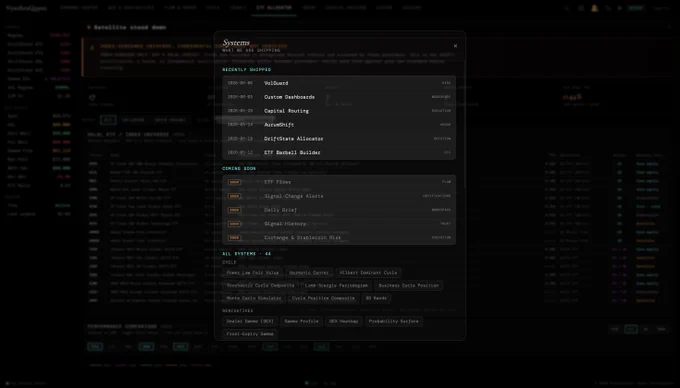Click Exchange & Stablecoin Risk row
Screen dimensions: 680x388
(339, 238)
